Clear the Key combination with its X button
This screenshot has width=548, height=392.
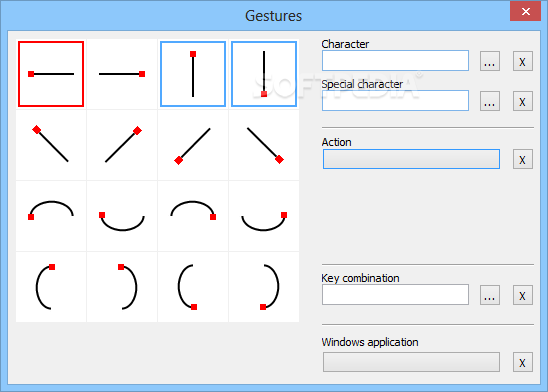(523, 295)
